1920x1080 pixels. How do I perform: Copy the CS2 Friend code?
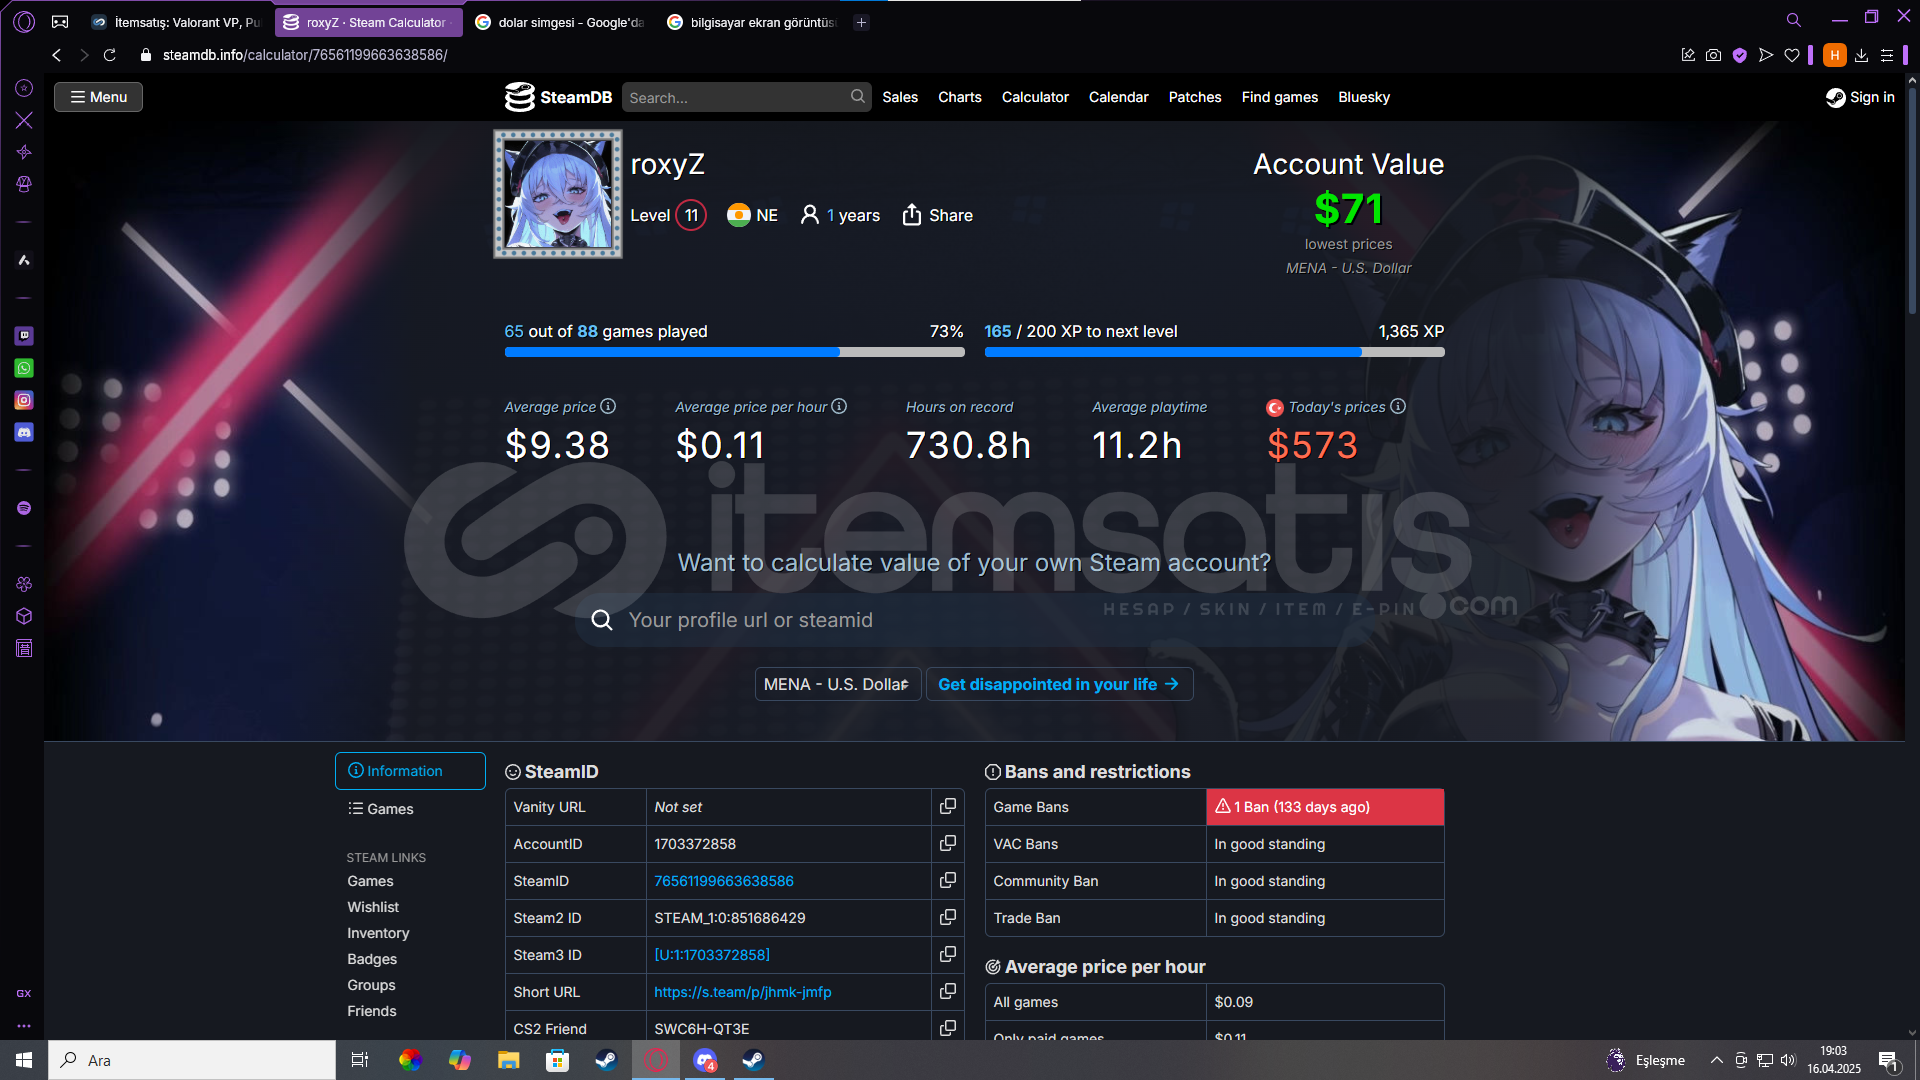click(948, 1028)
